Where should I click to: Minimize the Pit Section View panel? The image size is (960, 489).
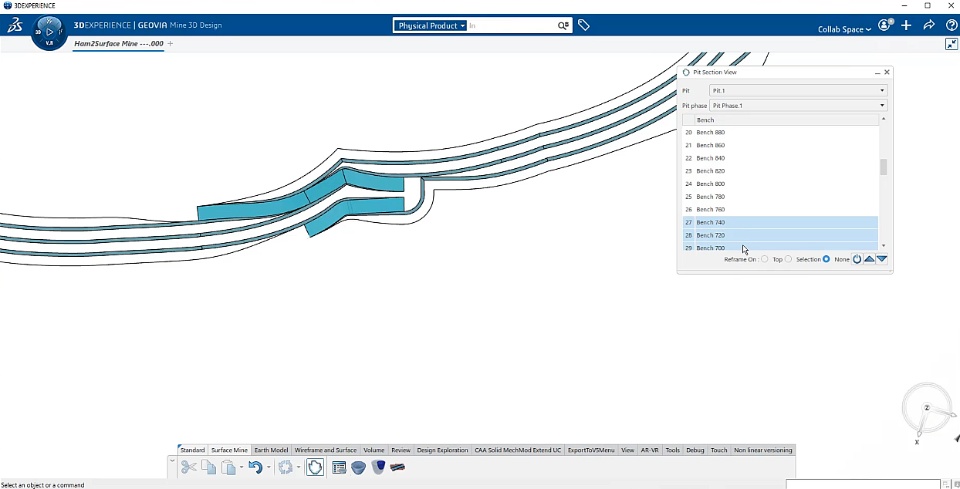tap(877, 72)
